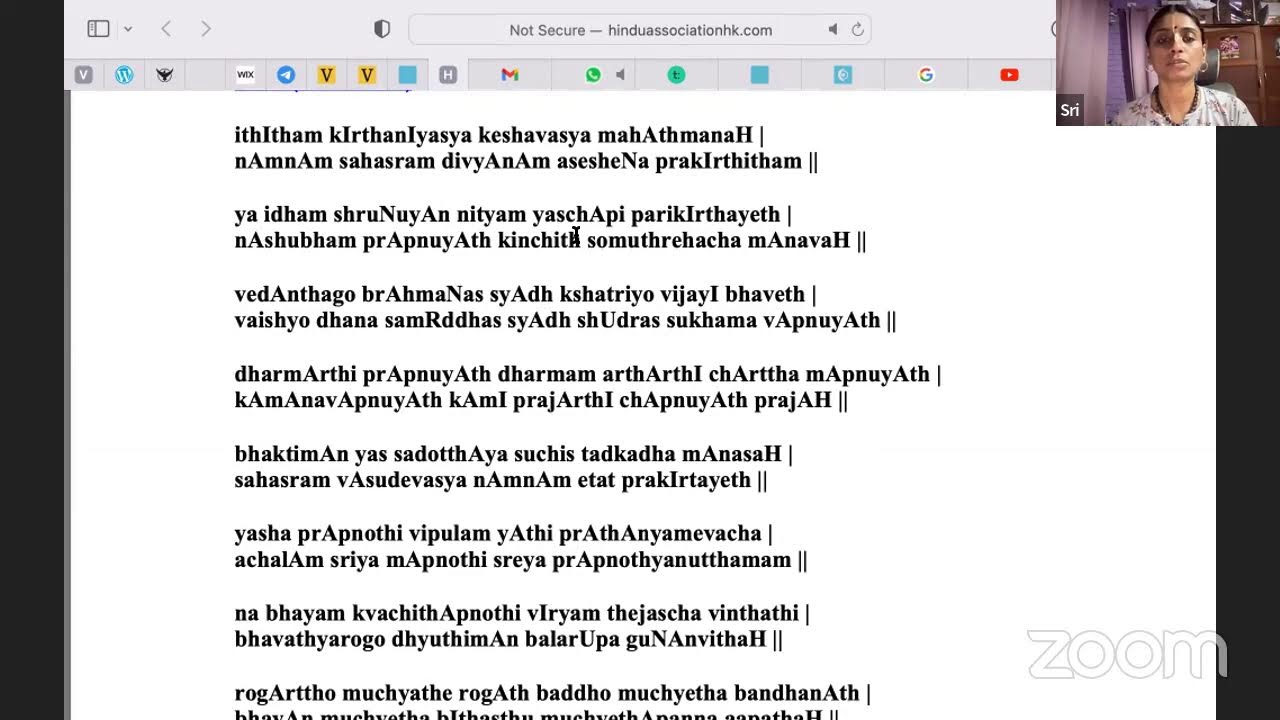
Task: Open the WhatsApp tab
Action: click(593, 75)
